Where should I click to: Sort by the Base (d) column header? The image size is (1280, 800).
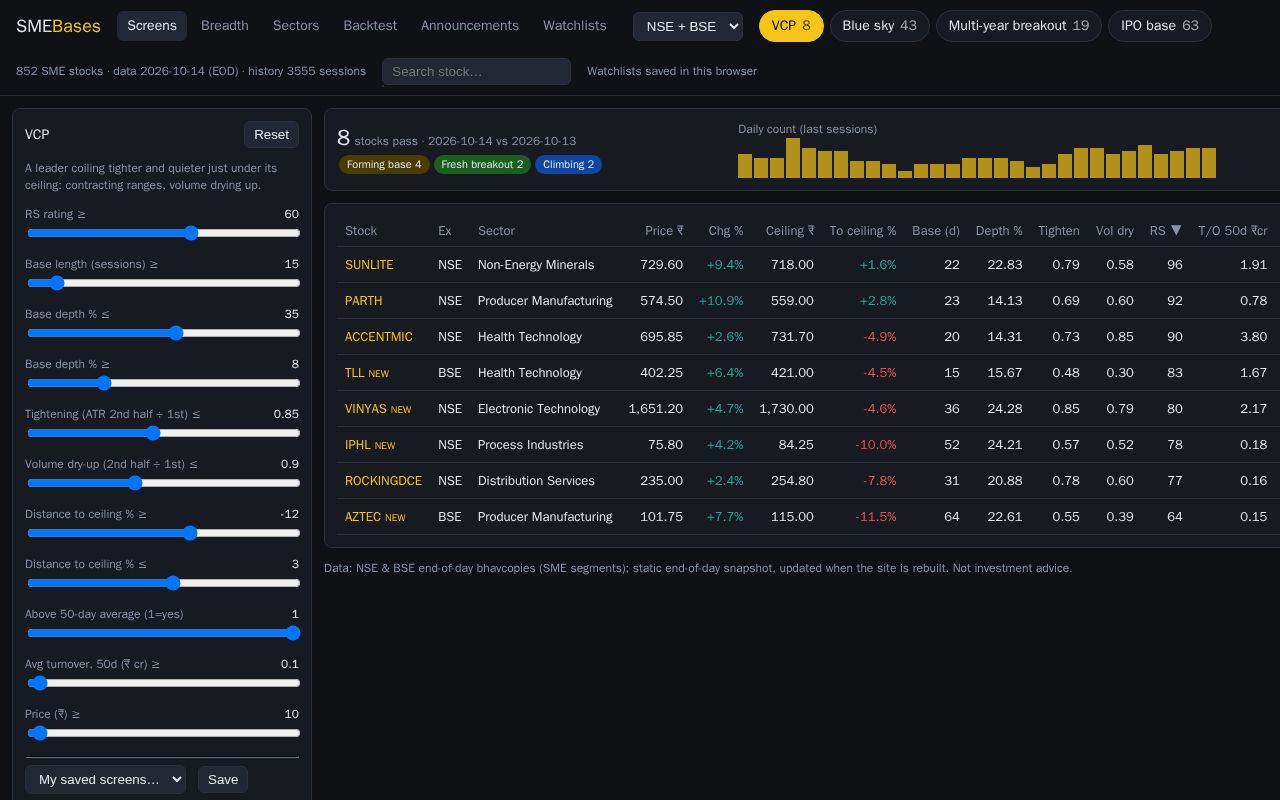936,231
